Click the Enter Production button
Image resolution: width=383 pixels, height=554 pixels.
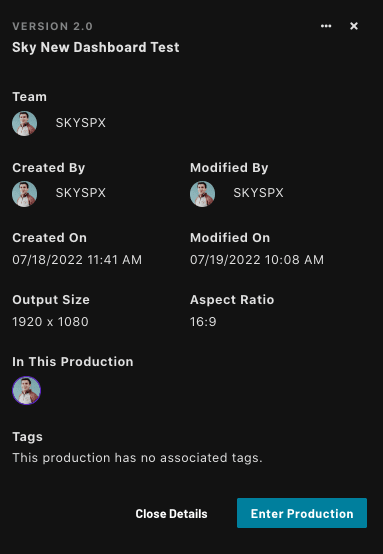(302, 513)
